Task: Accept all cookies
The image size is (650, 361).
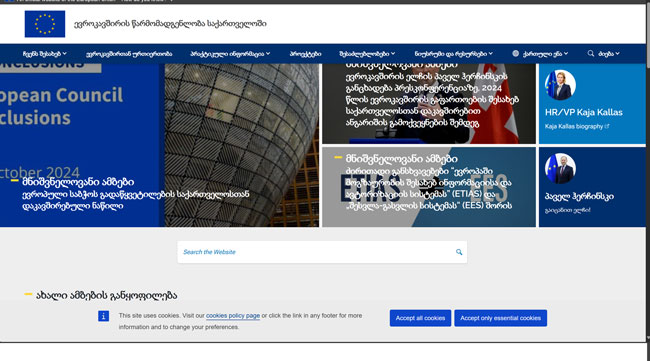Action: 420,318
